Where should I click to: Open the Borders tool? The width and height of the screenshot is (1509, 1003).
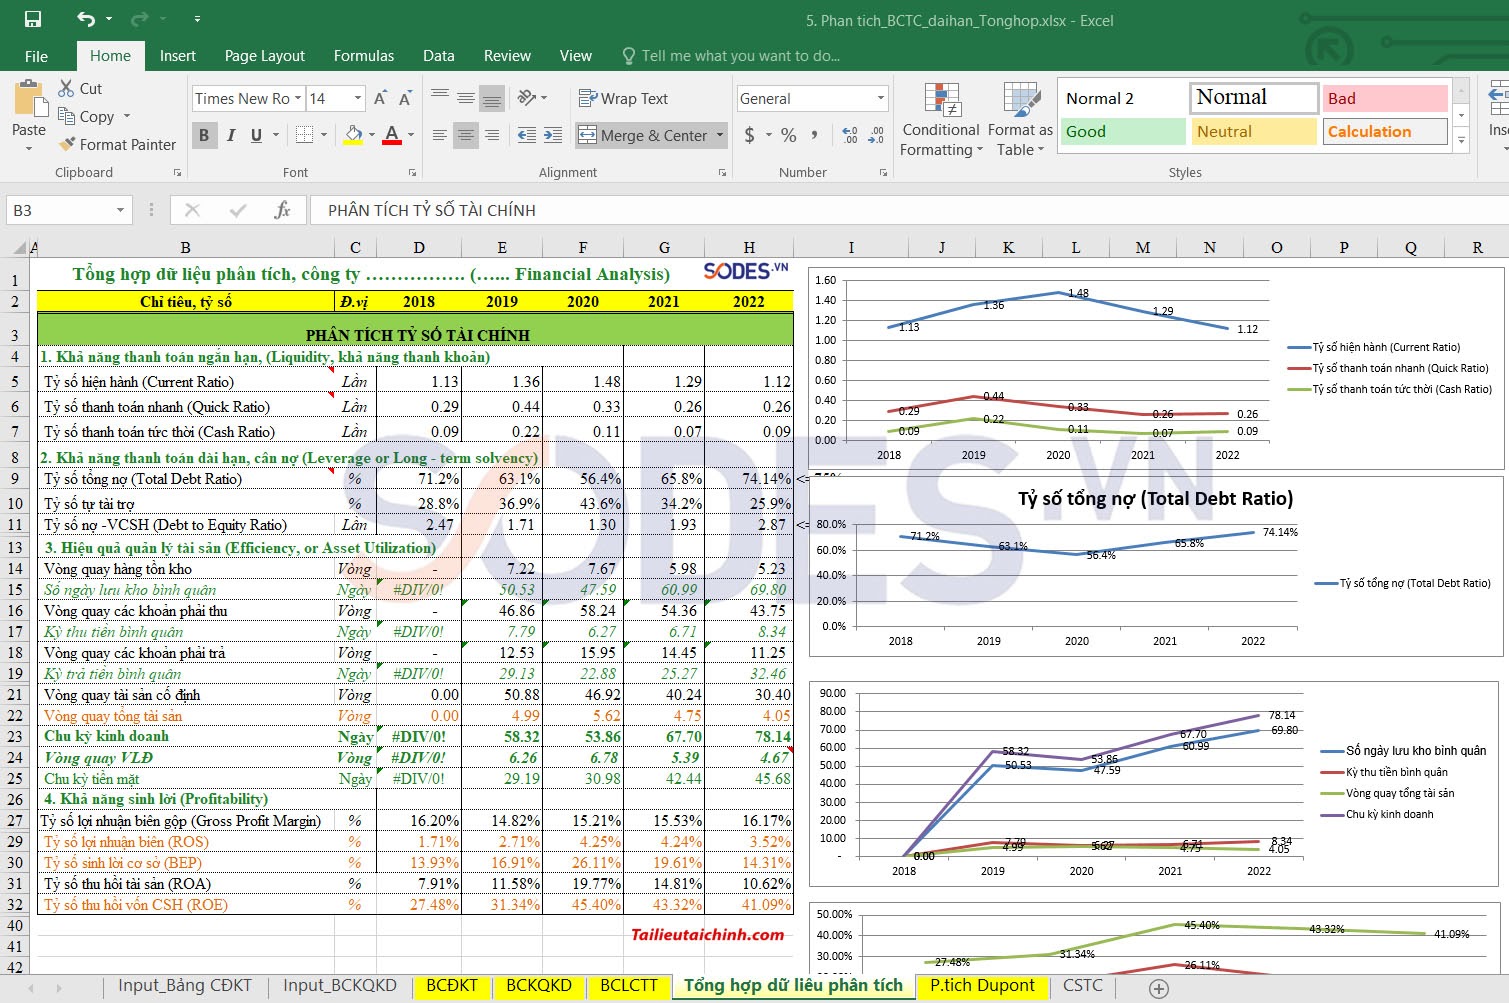[x=305, y=135]
